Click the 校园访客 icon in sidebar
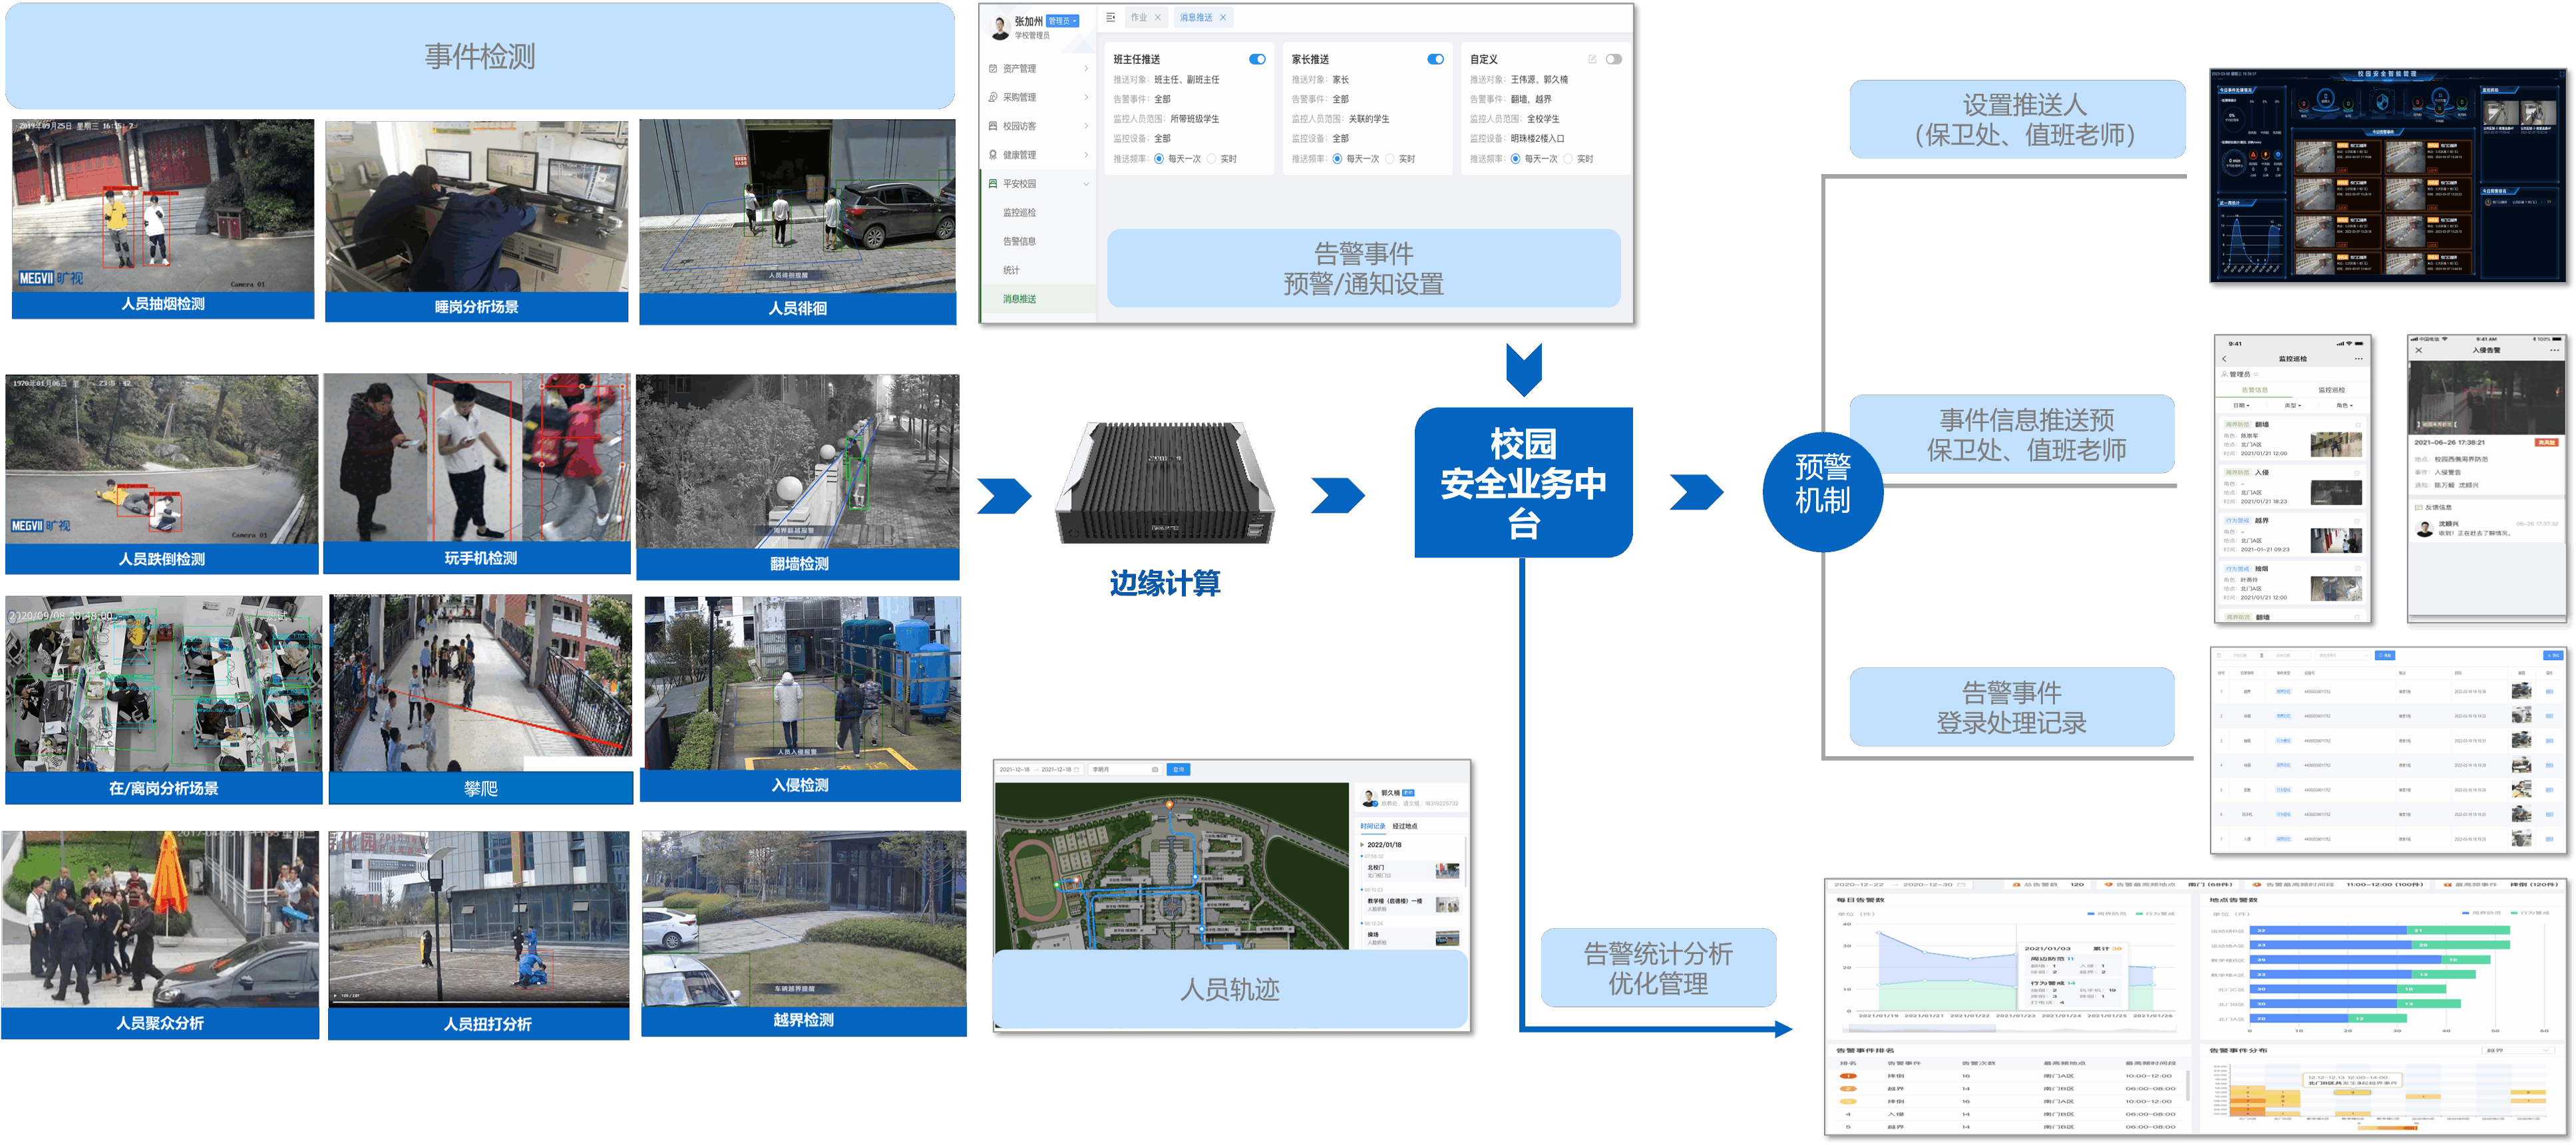The image size is (2576, 1145). pyautogui.click(x=993, y=126)
